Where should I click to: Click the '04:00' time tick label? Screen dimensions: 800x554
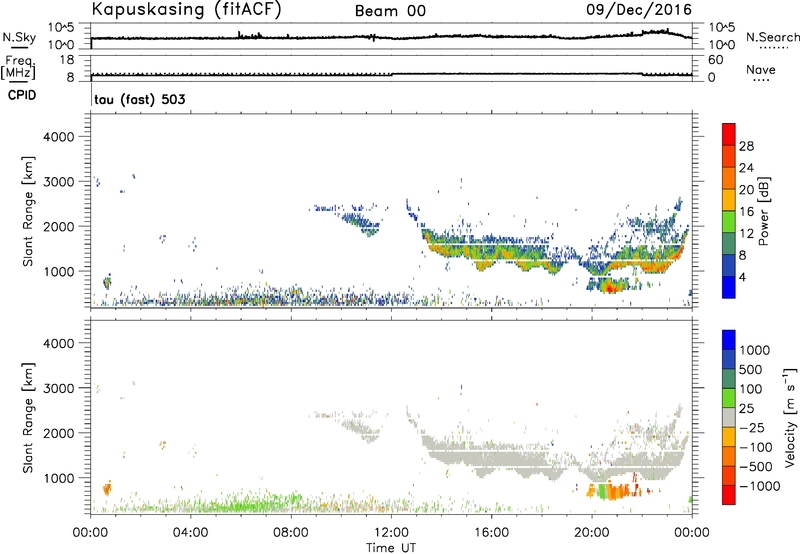[x=191, y=533]
